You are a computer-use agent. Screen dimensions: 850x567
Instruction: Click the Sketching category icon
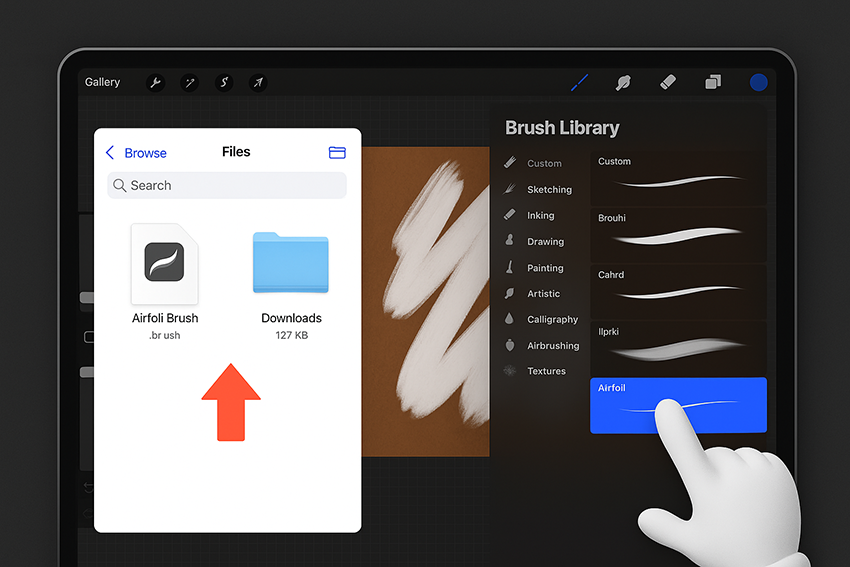tap(510, 188)
